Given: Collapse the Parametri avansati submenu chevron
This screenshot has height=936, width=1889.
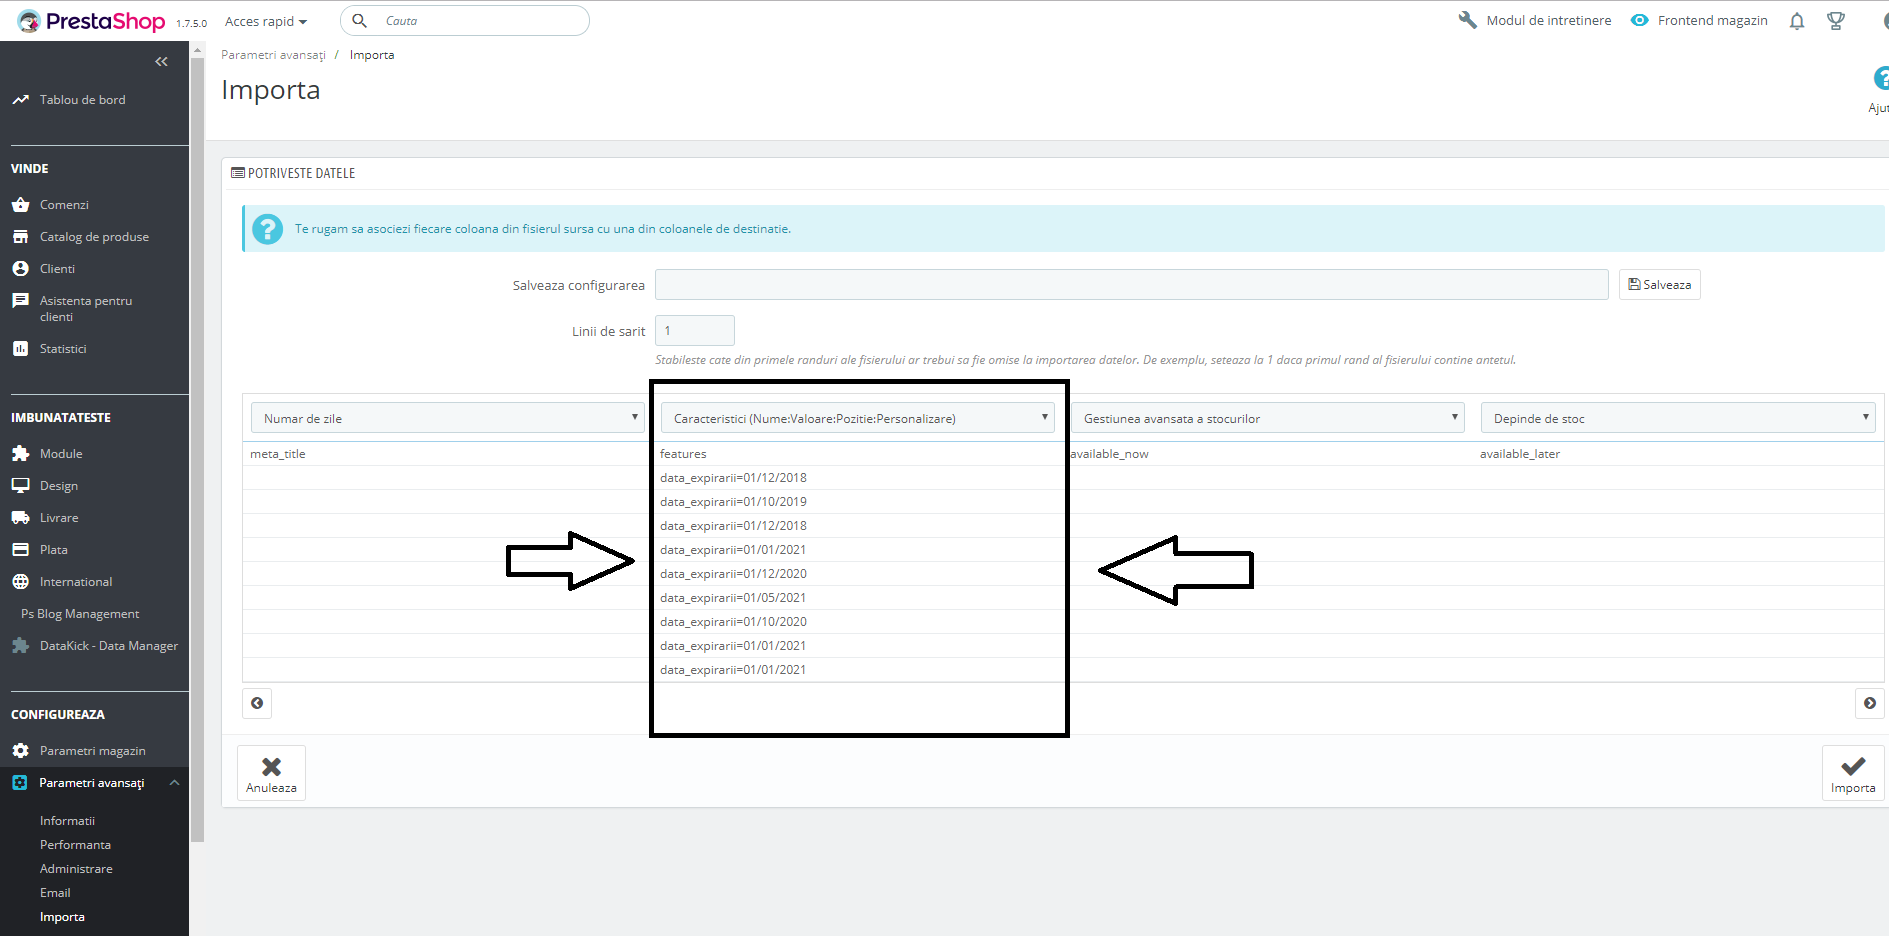Looking at the screenshot, I should (175, 783).
